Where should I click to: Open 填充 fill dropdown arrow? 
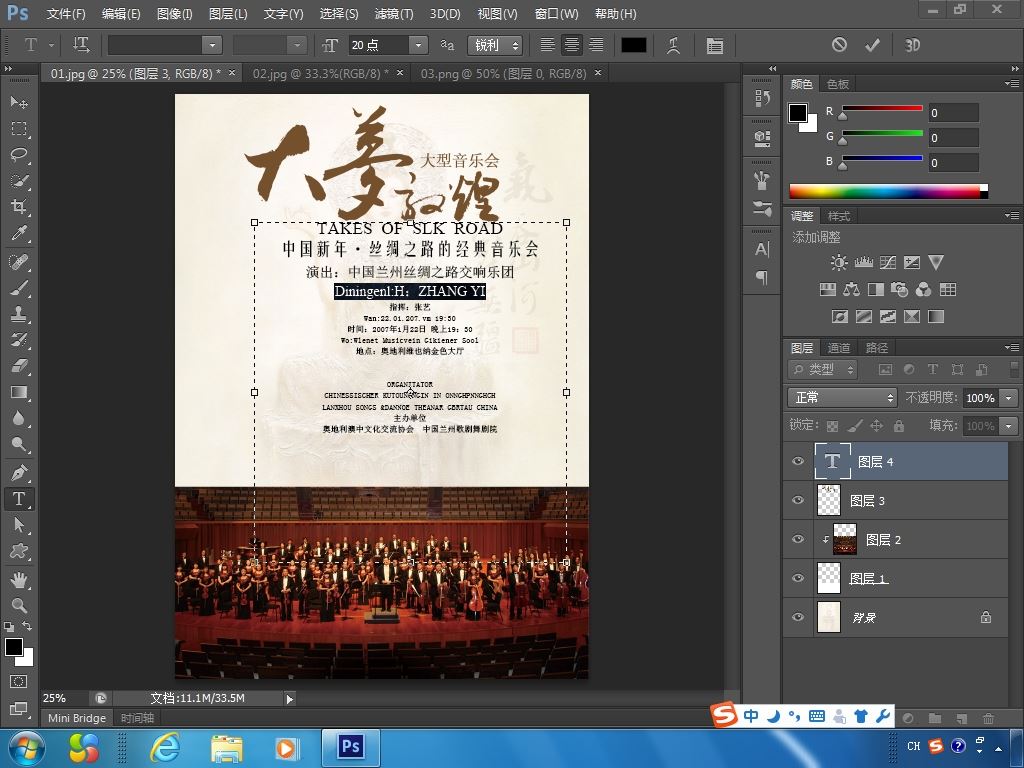[x=1009, y=426]
